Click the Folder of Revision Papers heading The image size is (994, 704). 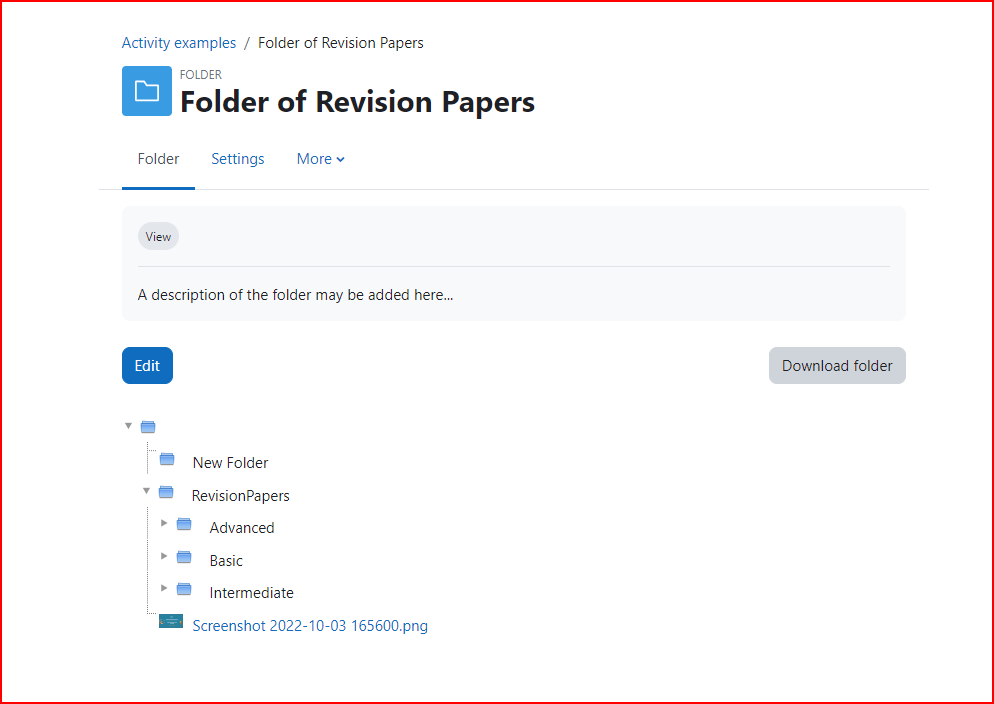pyautogui.click(x=358, y=102)
